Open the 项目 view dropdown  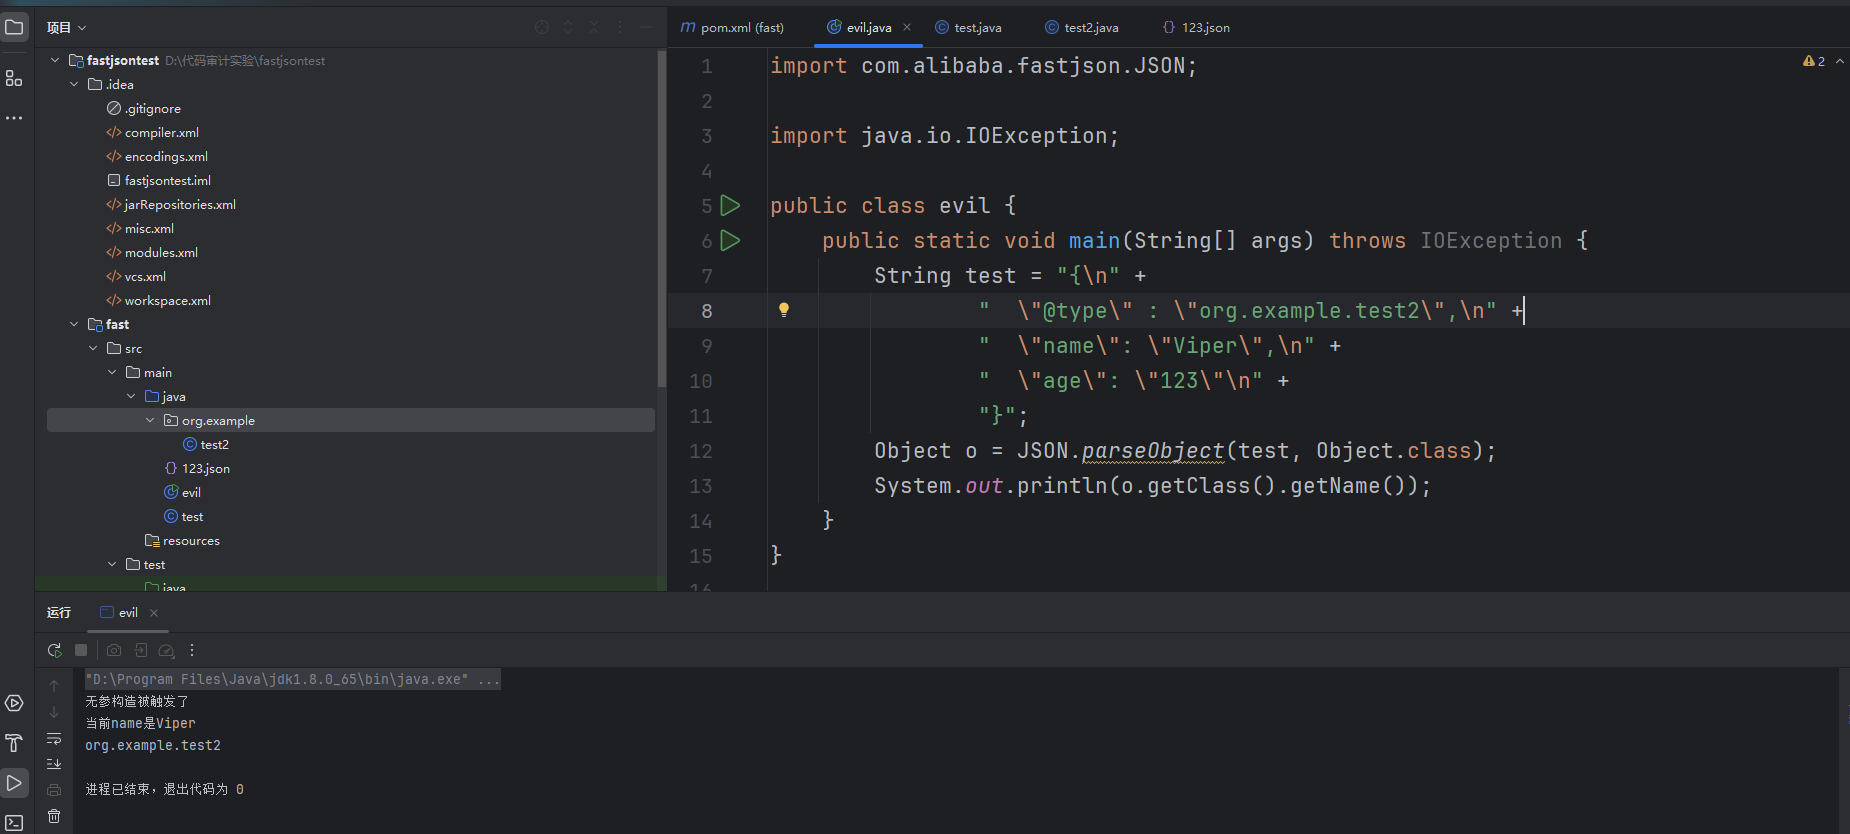point(66,28)
